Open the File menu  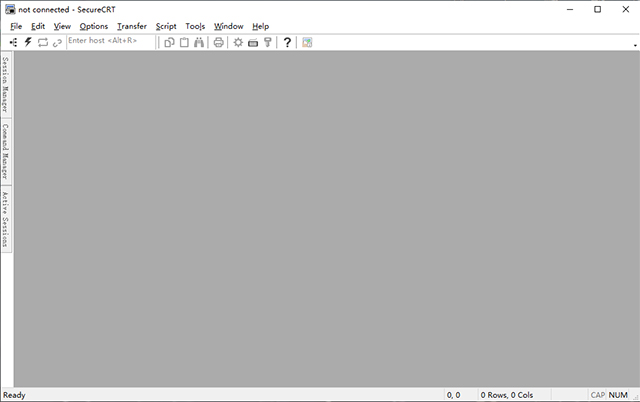16,27
